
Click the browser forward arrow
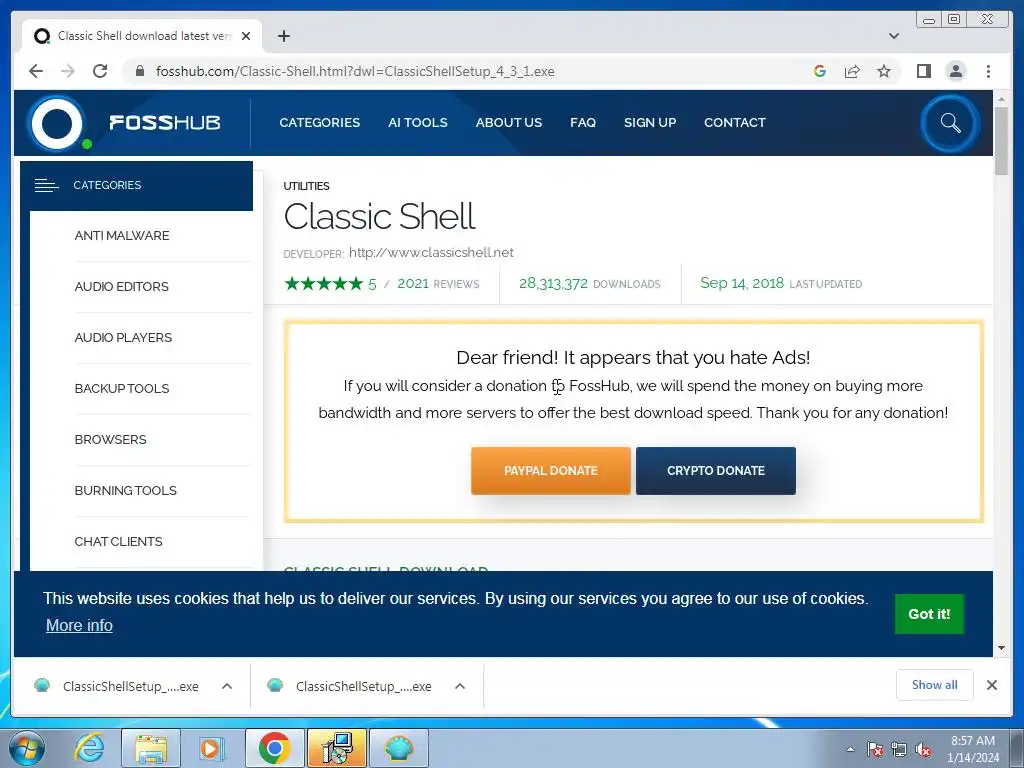68,71
